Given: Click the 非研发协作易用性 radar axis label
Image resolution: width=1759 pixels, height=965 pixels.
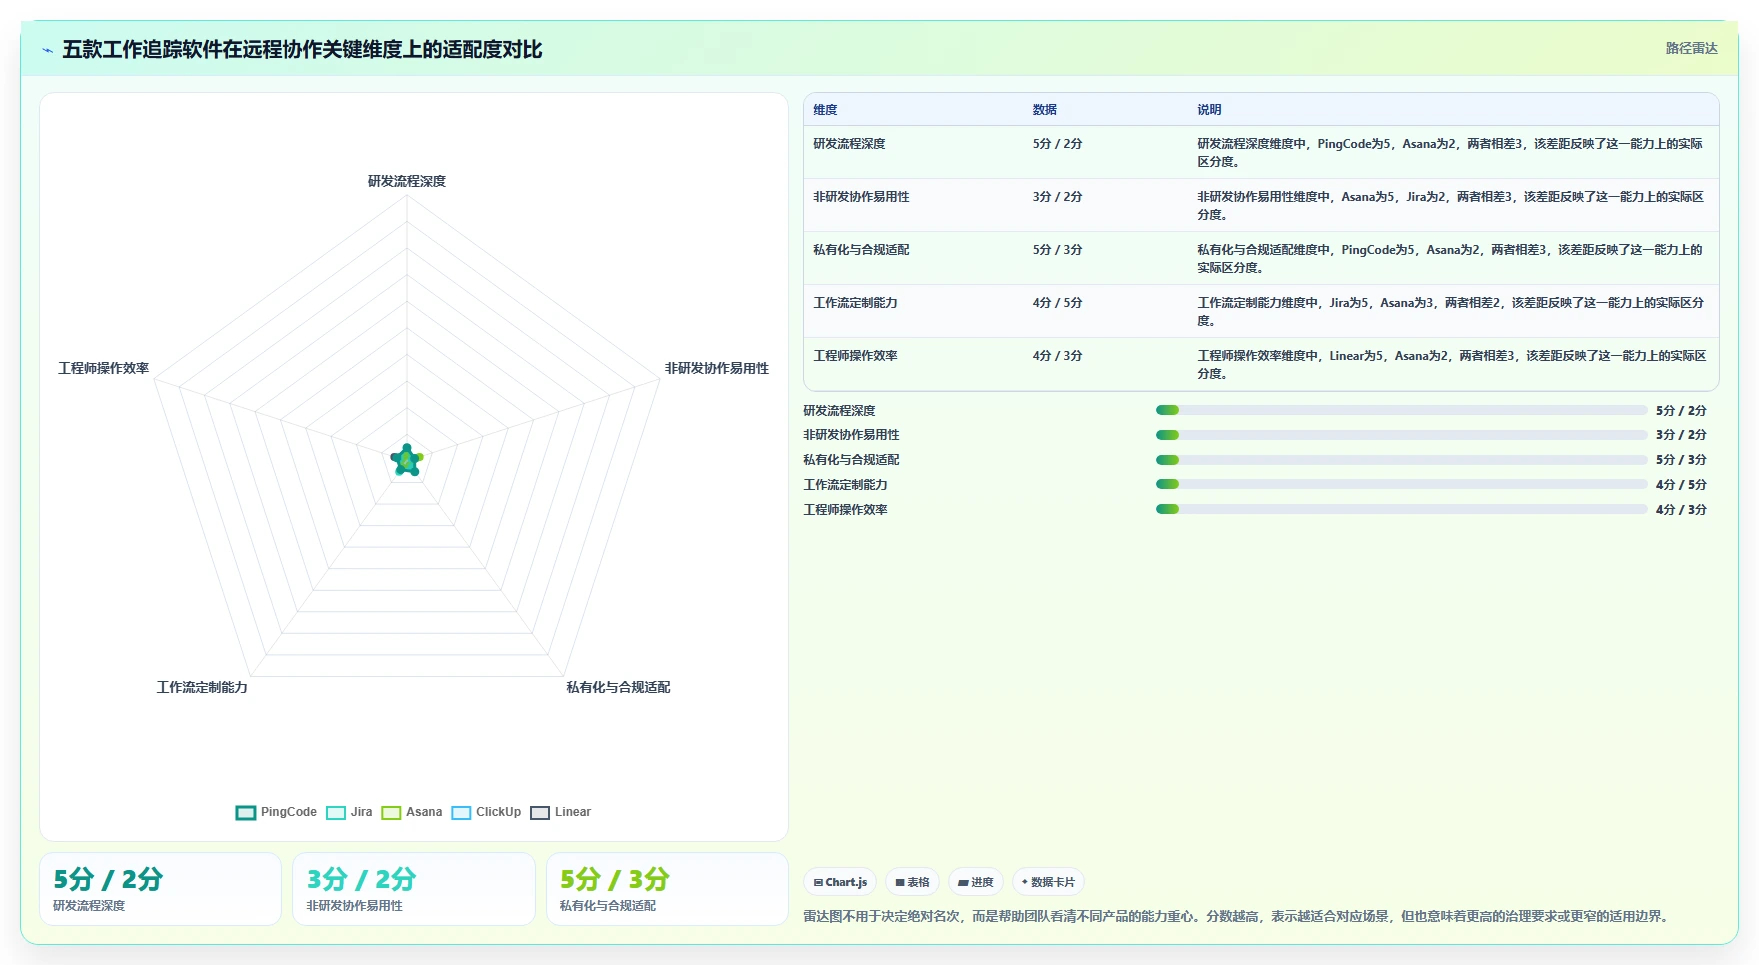Looking at the screenshot, I should 717,368.
